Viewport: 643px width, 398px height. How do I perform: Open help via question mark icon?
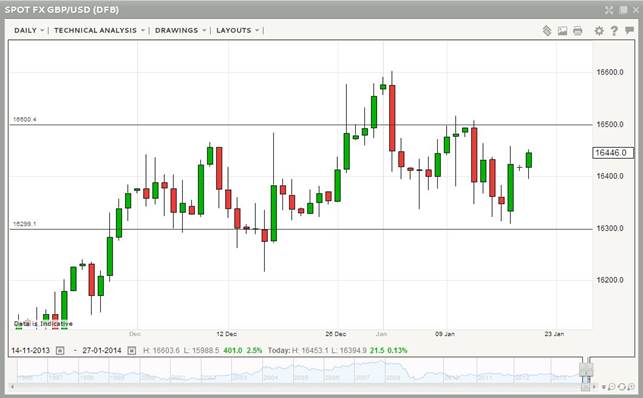click(614, 31)
